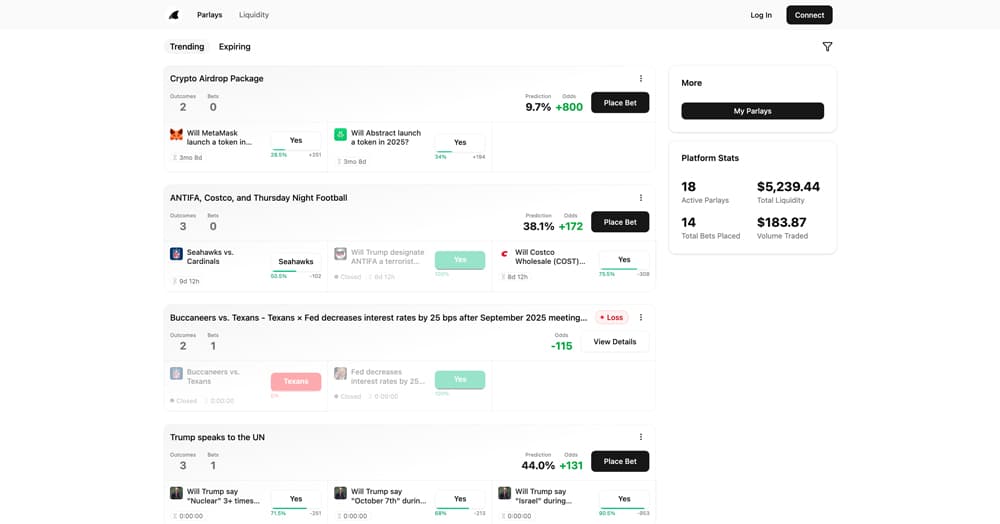Select Yes for Abstract token launch
Screen dimensions: 1000x524
460,142
